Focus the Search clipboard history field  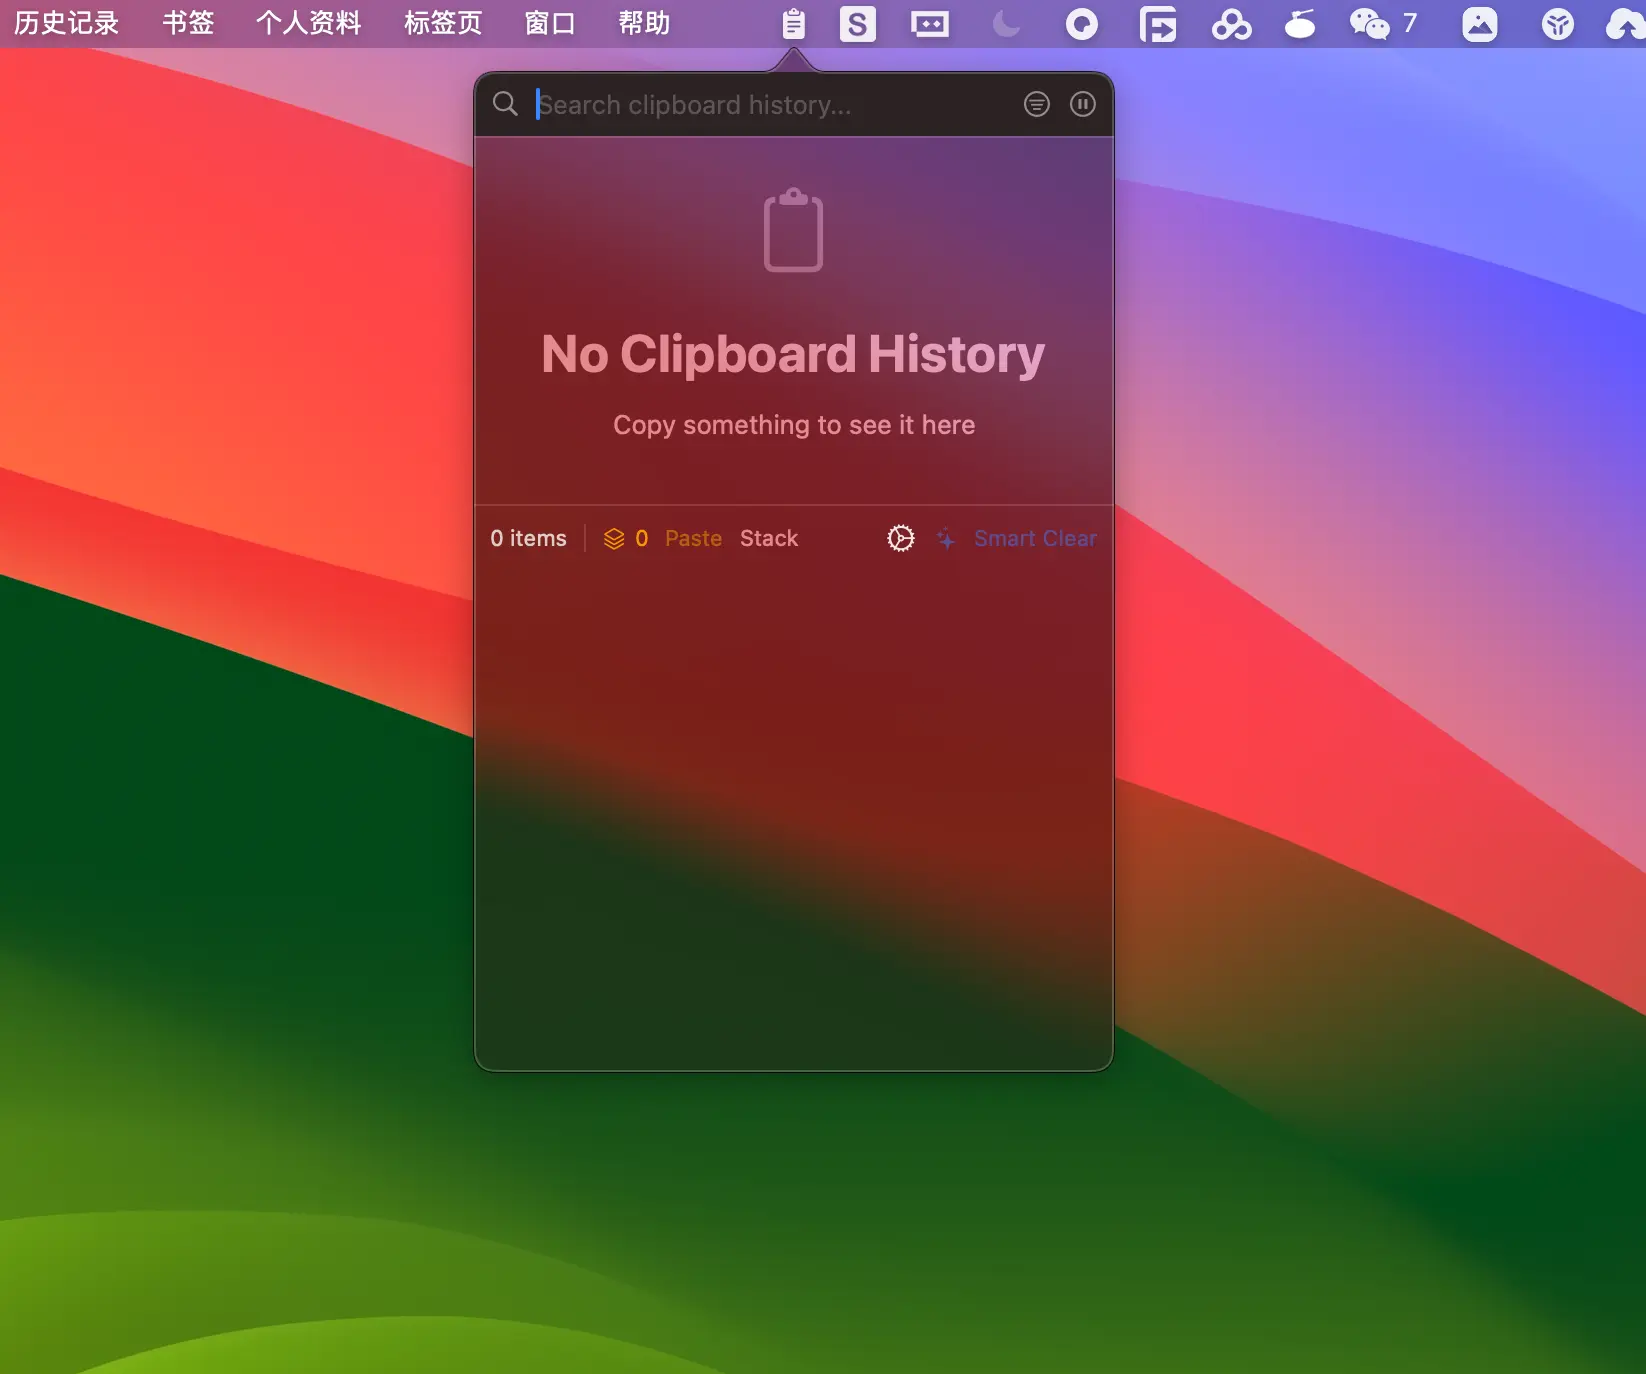tap(772, 104)
